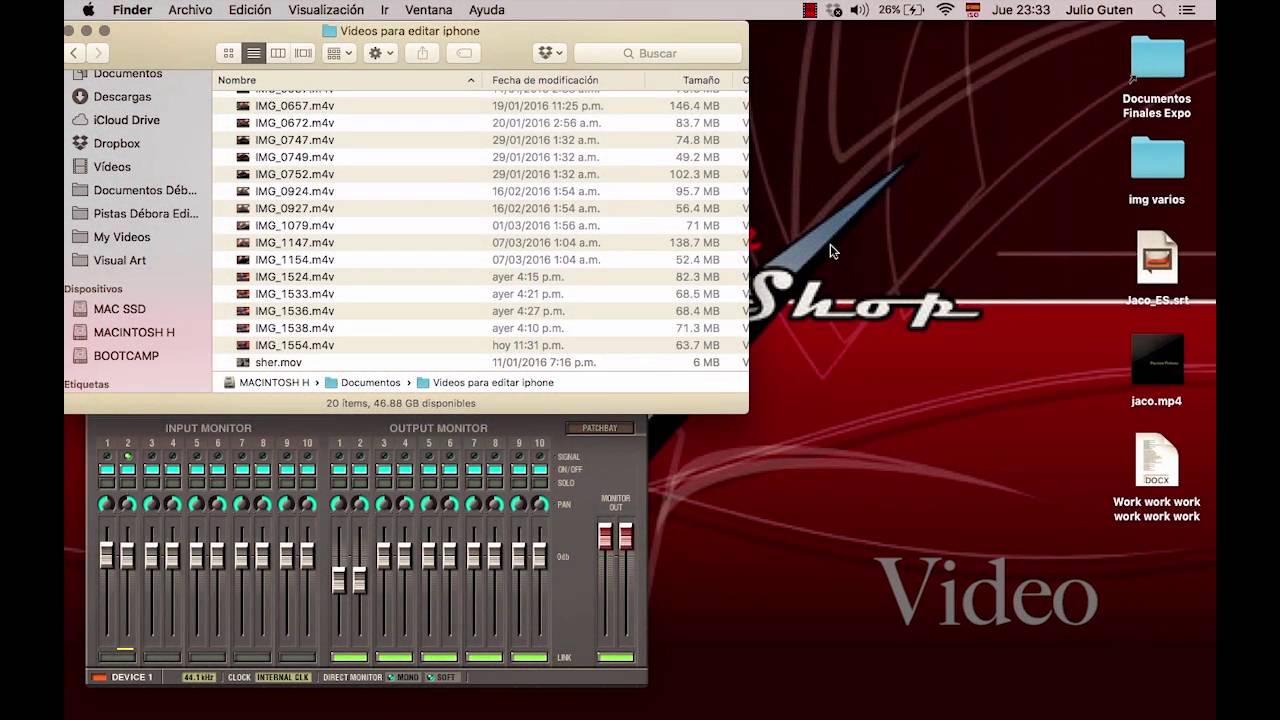The image size is (1280, 720).
Task: Open the Ayuda menu
Action: [x=487, y=10]
